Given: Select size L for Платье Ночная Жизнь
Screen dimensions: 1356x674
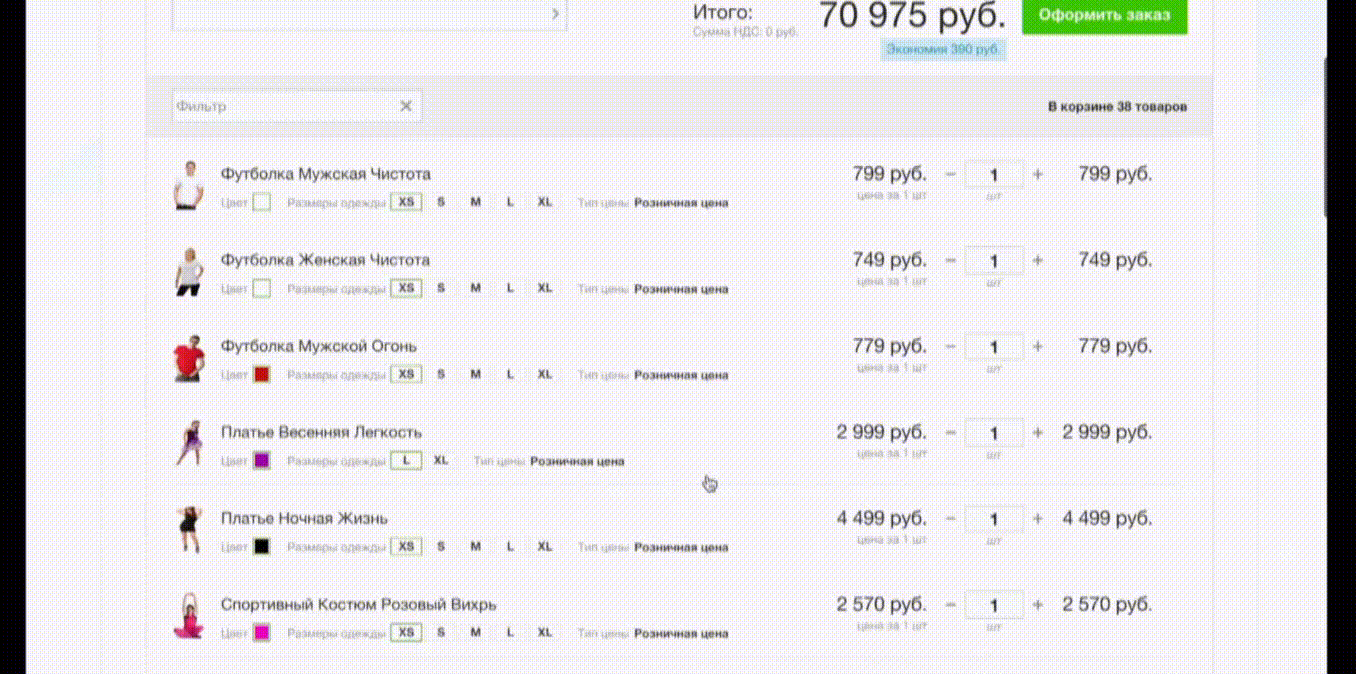Looking at the screenshot, I should (x=510, y=547).
